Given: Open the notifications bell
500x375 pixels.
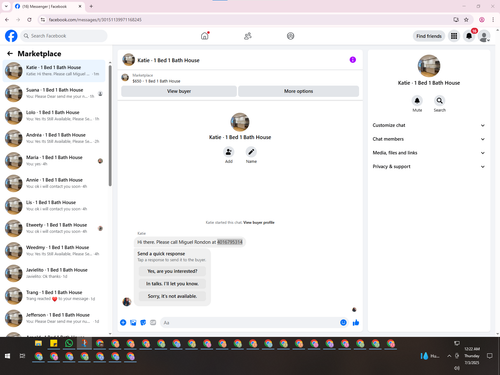Looking at the screenshot, I should [x=469, y=36].
